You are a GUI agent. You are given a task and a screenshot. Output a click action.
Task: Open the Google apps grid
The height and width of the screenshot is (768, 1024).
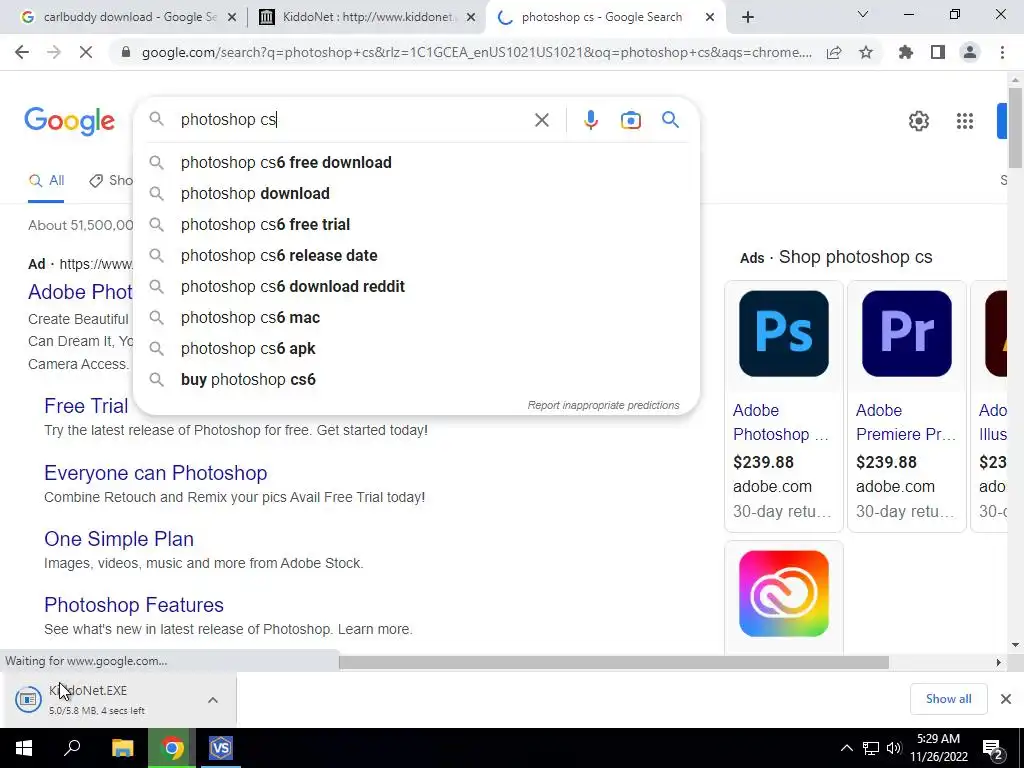pyautogui.click(x=965, y=121)
